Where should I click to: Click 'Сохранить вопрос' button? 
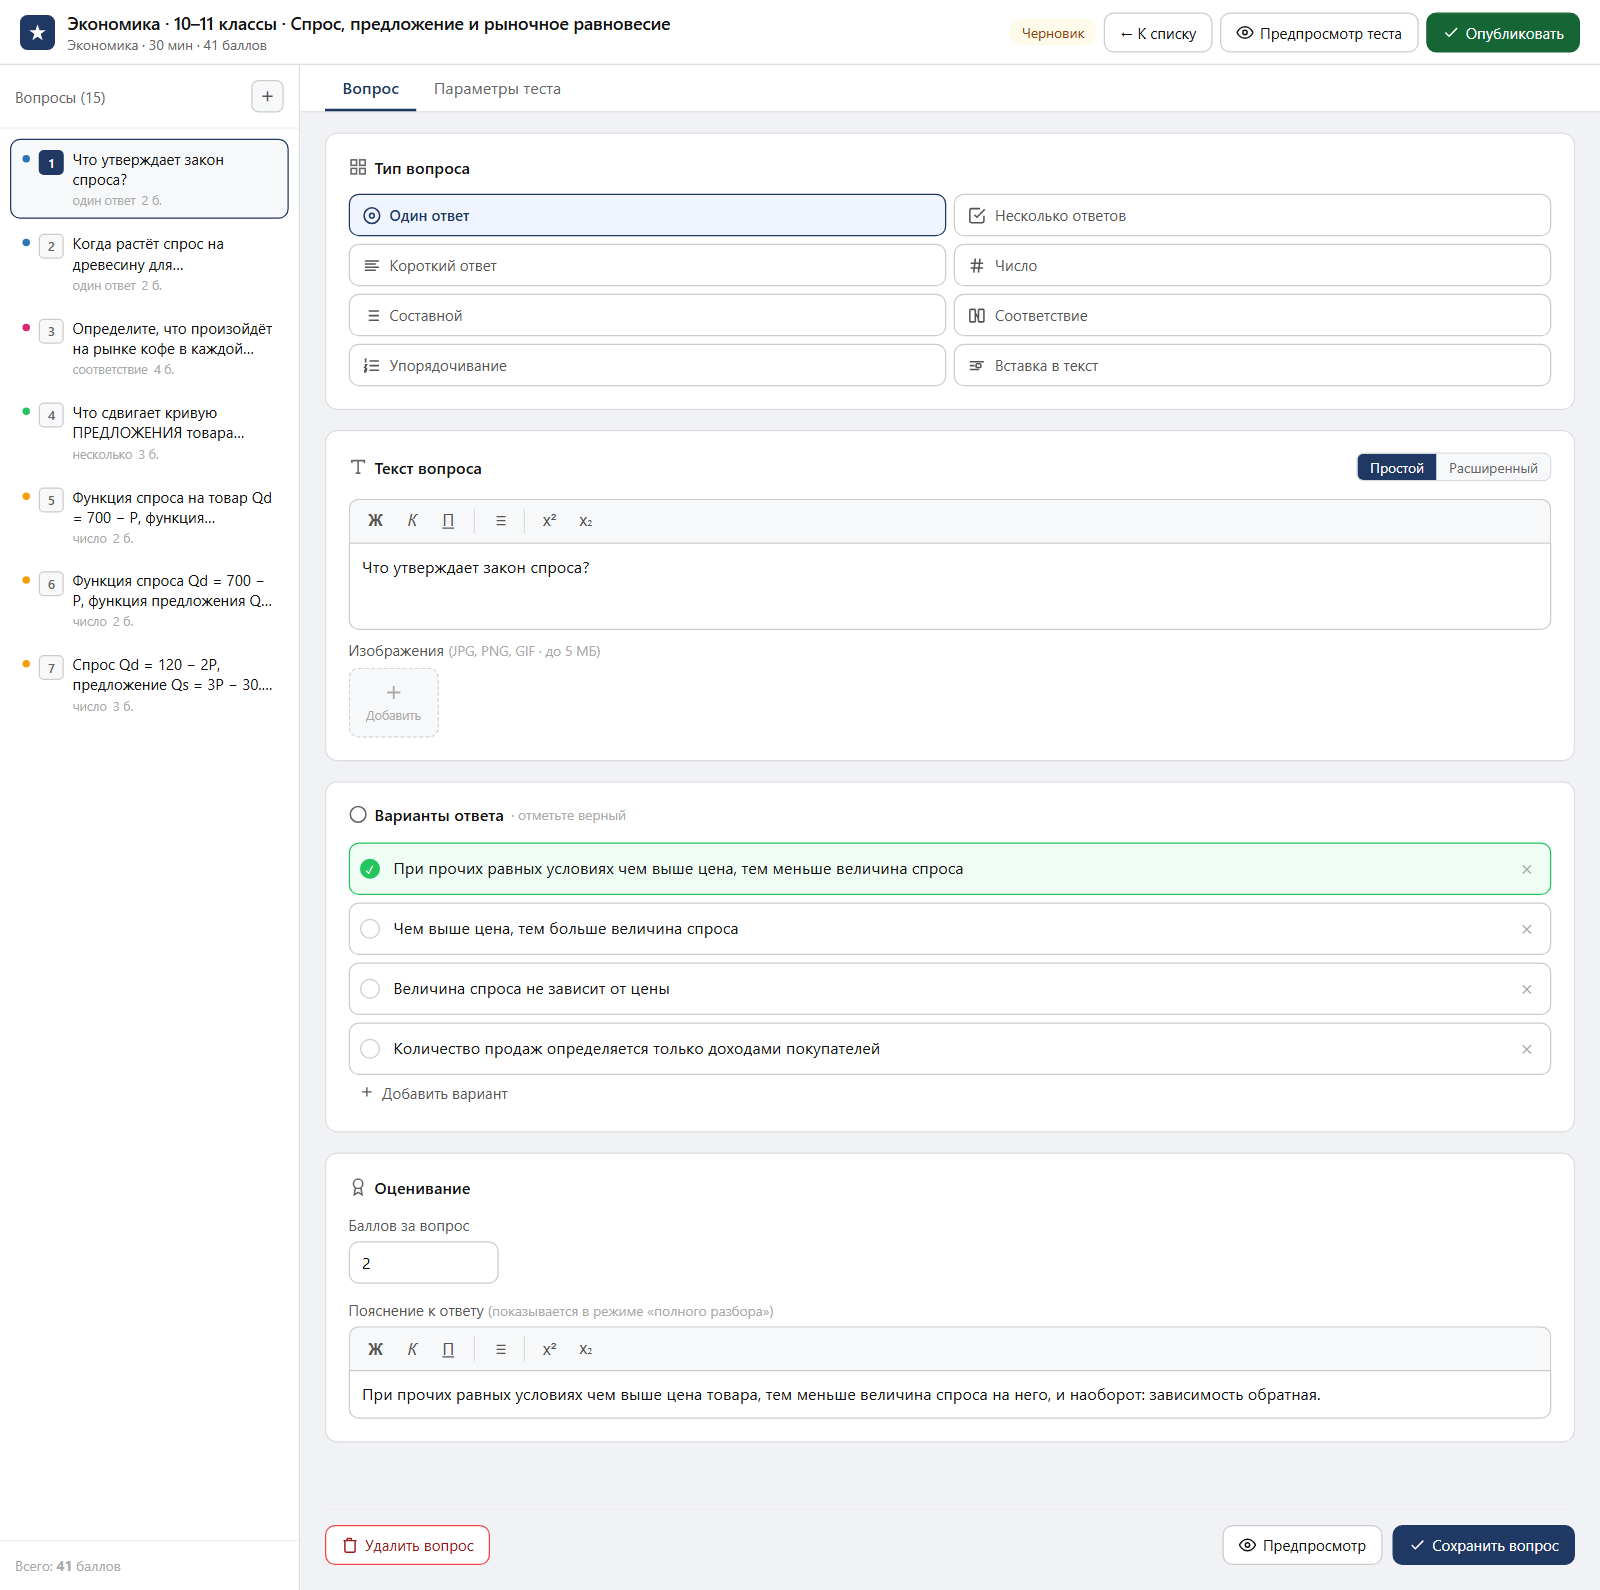[x=1483, y=1545]
